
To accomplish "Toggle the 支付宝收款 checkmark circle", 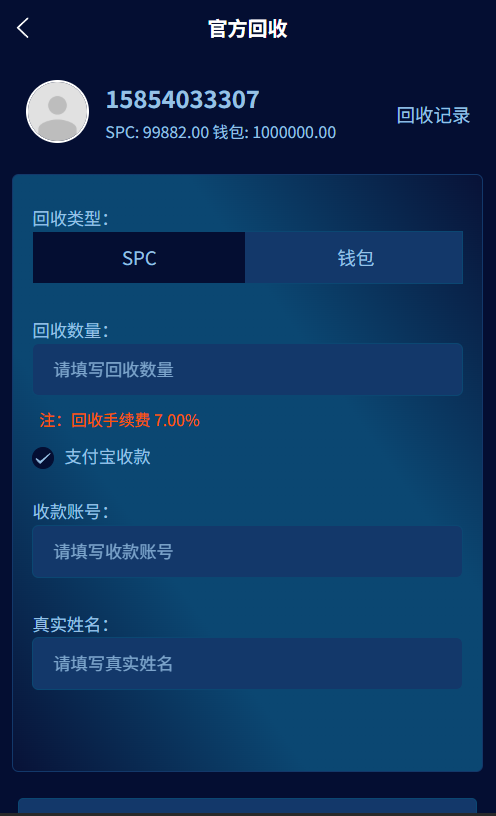I will (x=43, y=458).
